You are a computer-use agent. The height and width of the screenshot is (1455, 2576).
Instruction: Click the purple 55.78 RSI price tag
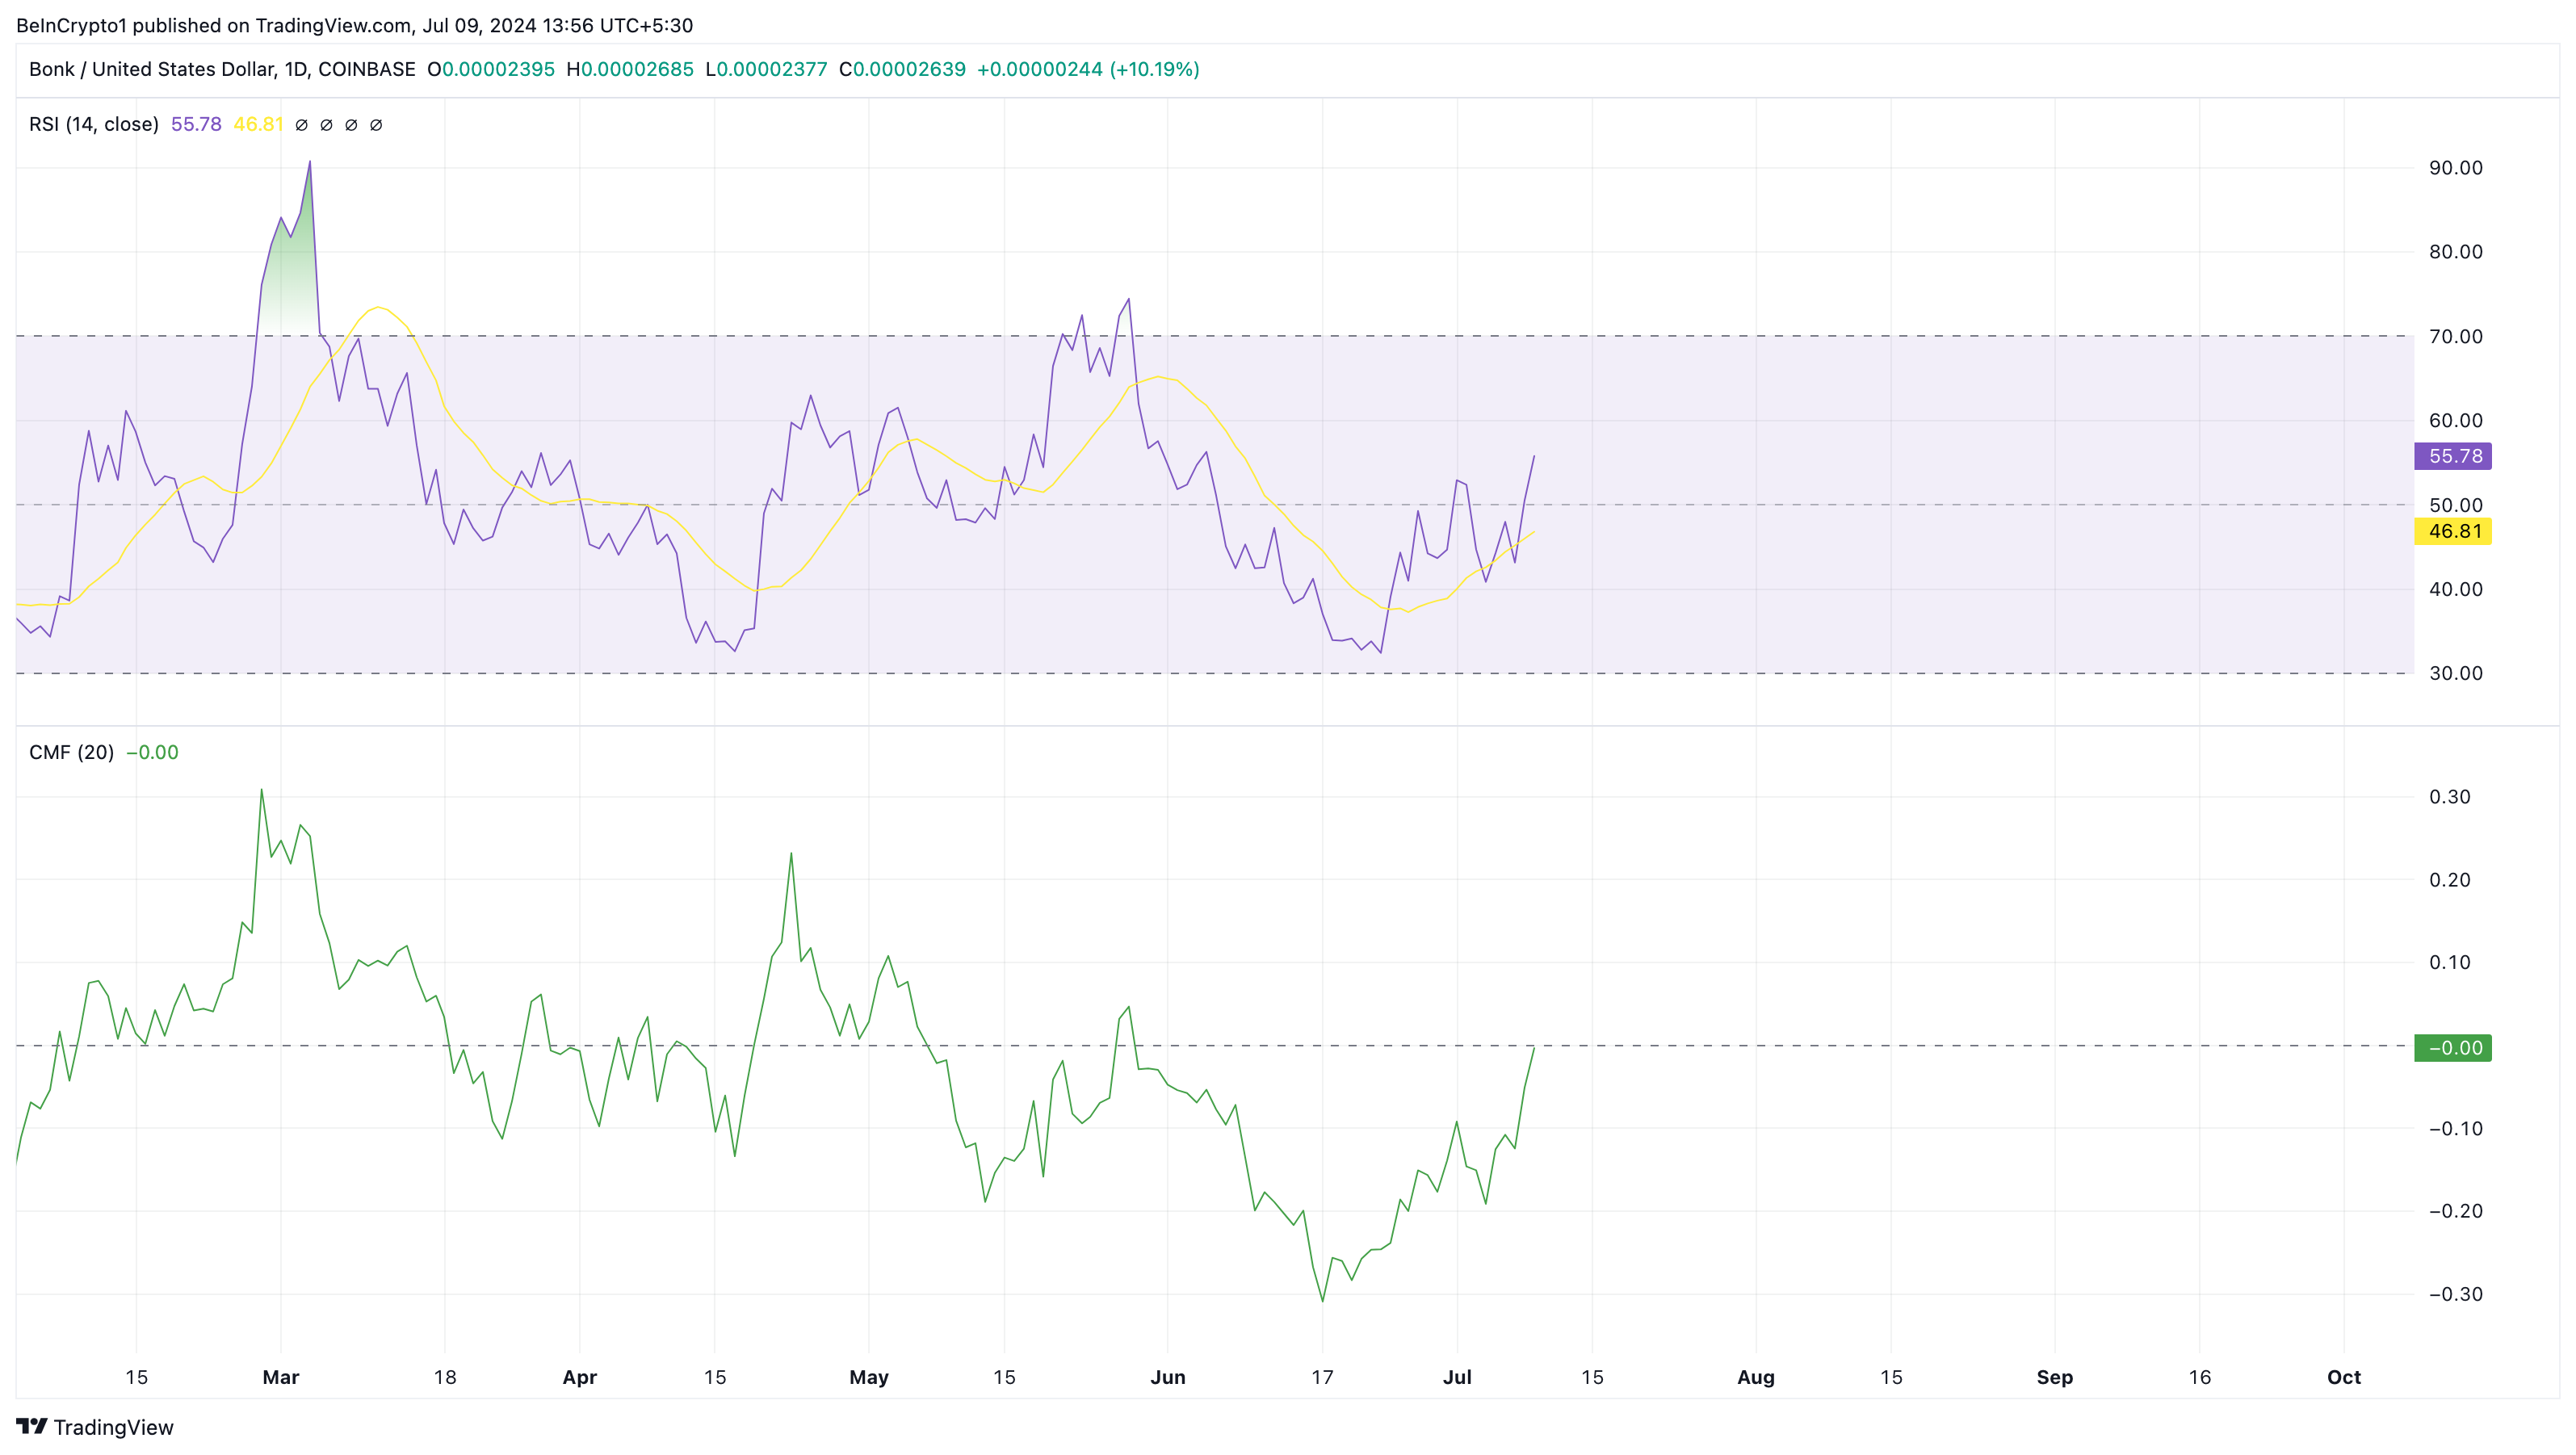pyautogui.click(x=2452, y=456)
